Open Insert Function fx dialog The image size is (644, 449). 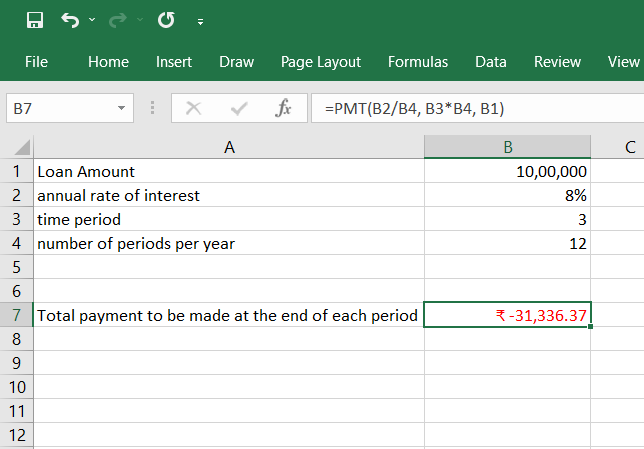[x=283, y=108]
